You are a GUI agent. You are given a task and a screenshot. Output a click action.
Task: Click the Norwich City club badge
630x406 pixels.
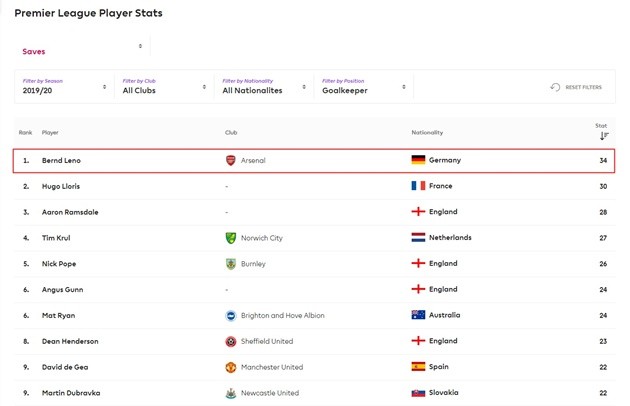coord(232,238)
